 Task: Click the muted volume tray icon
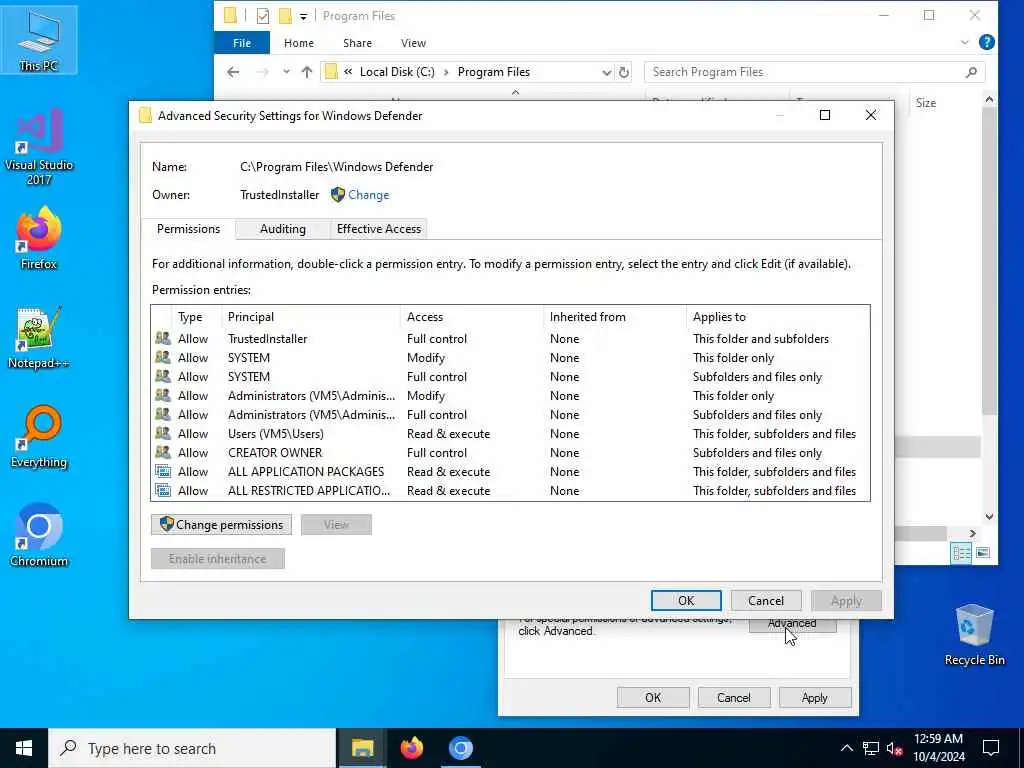[895, 748]
